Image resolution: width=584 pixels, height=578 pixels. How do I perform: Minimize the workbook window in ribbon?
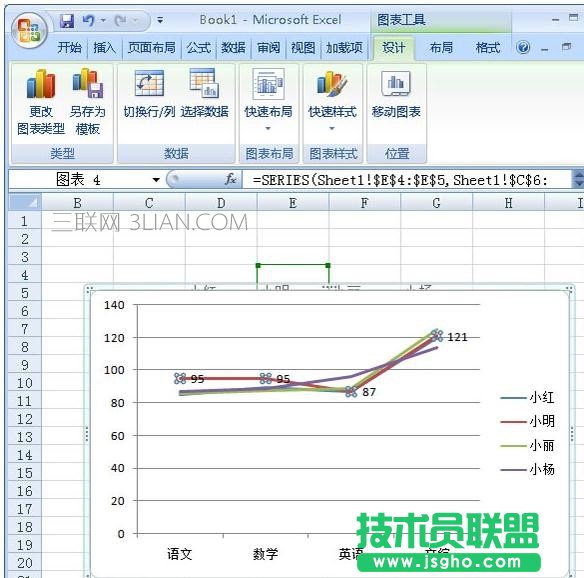545,49
